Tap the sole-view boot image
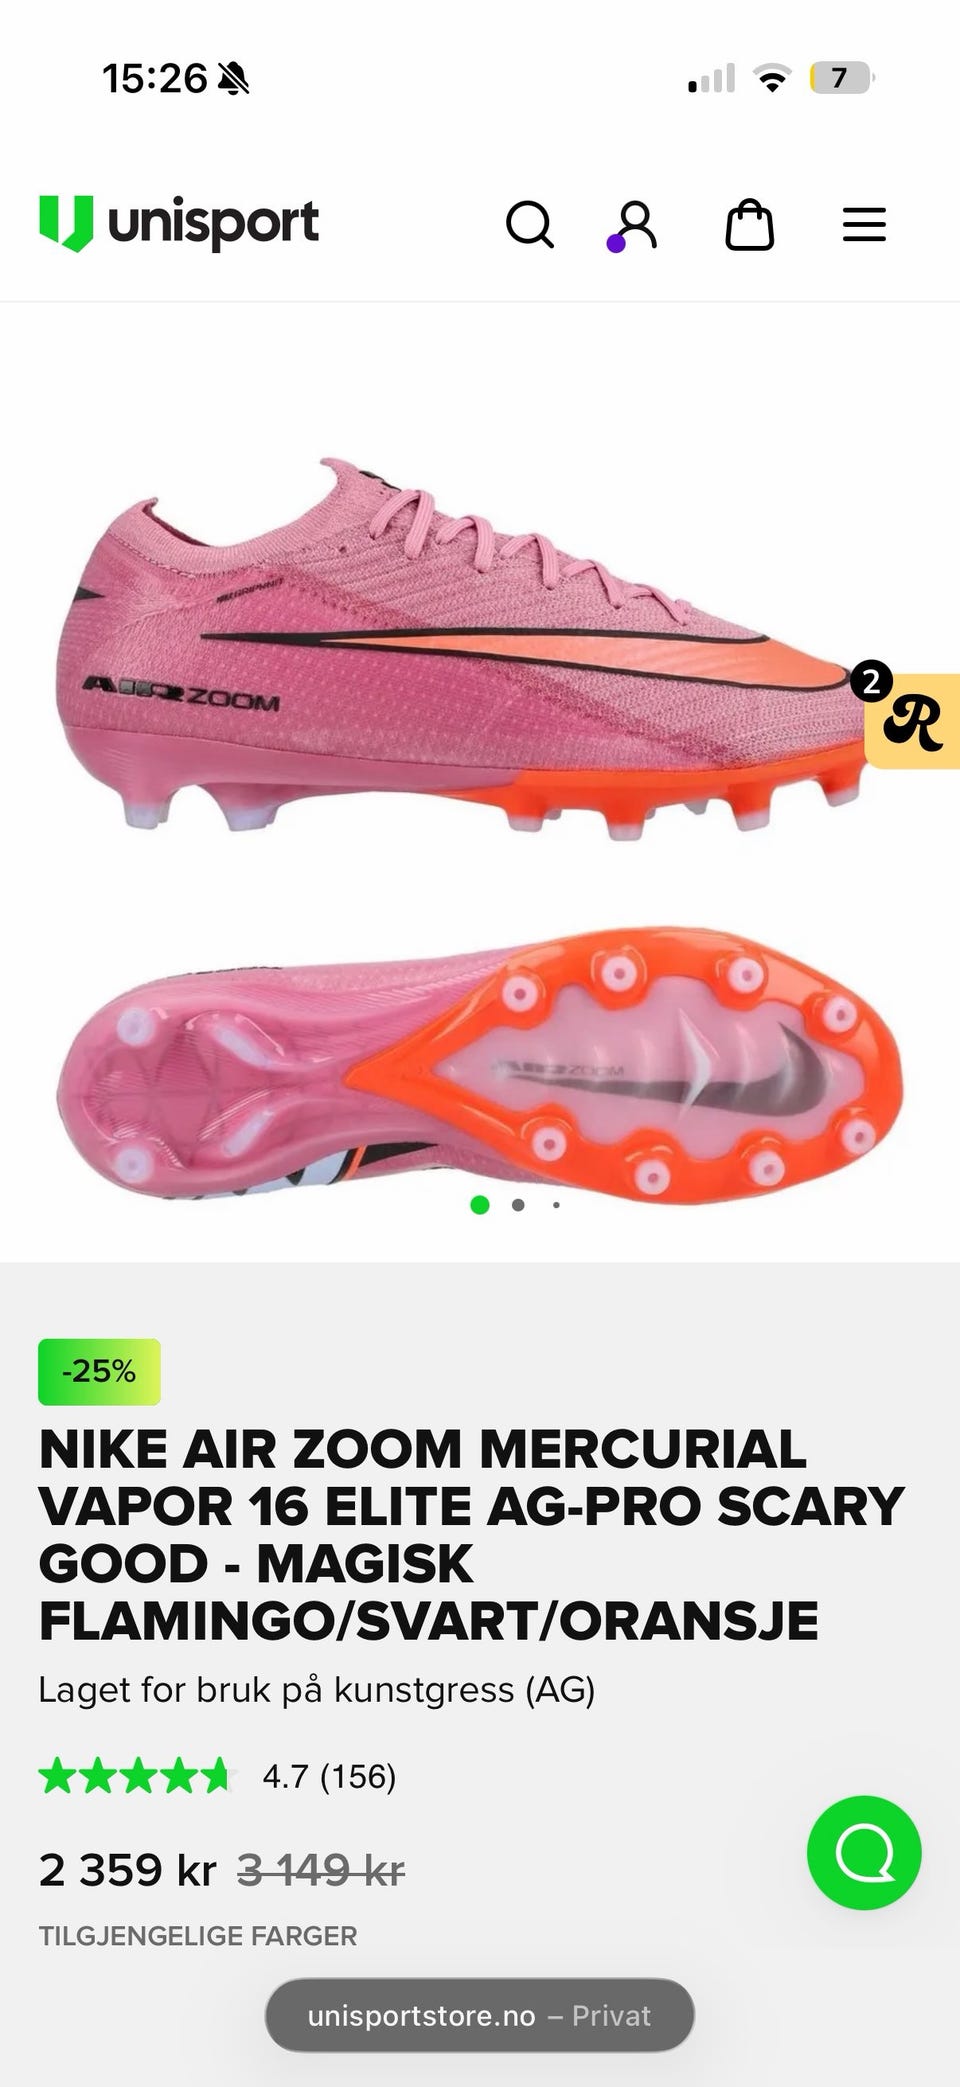The height and width of the screenshot is (2087, 960). tap(480, 1060)
